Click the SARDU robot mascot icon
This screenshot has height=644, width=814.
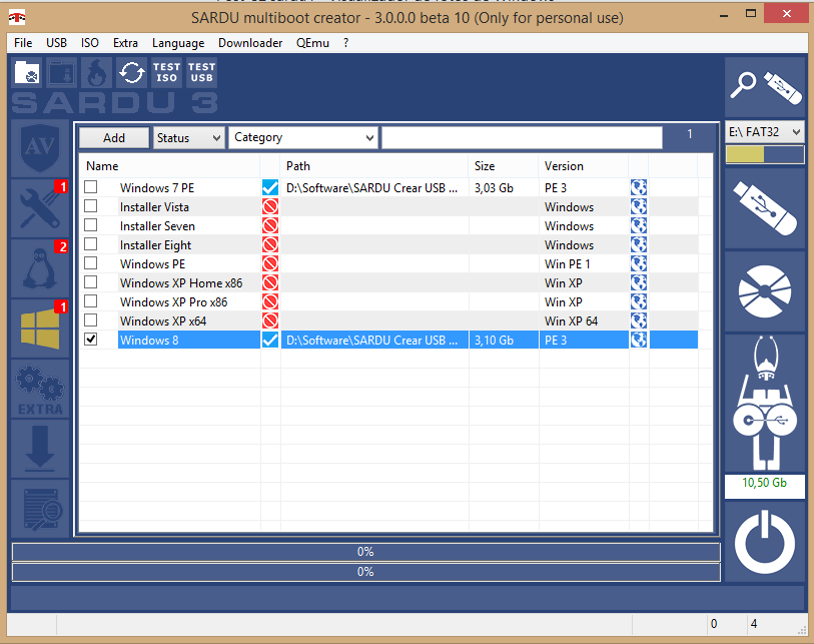765,403
